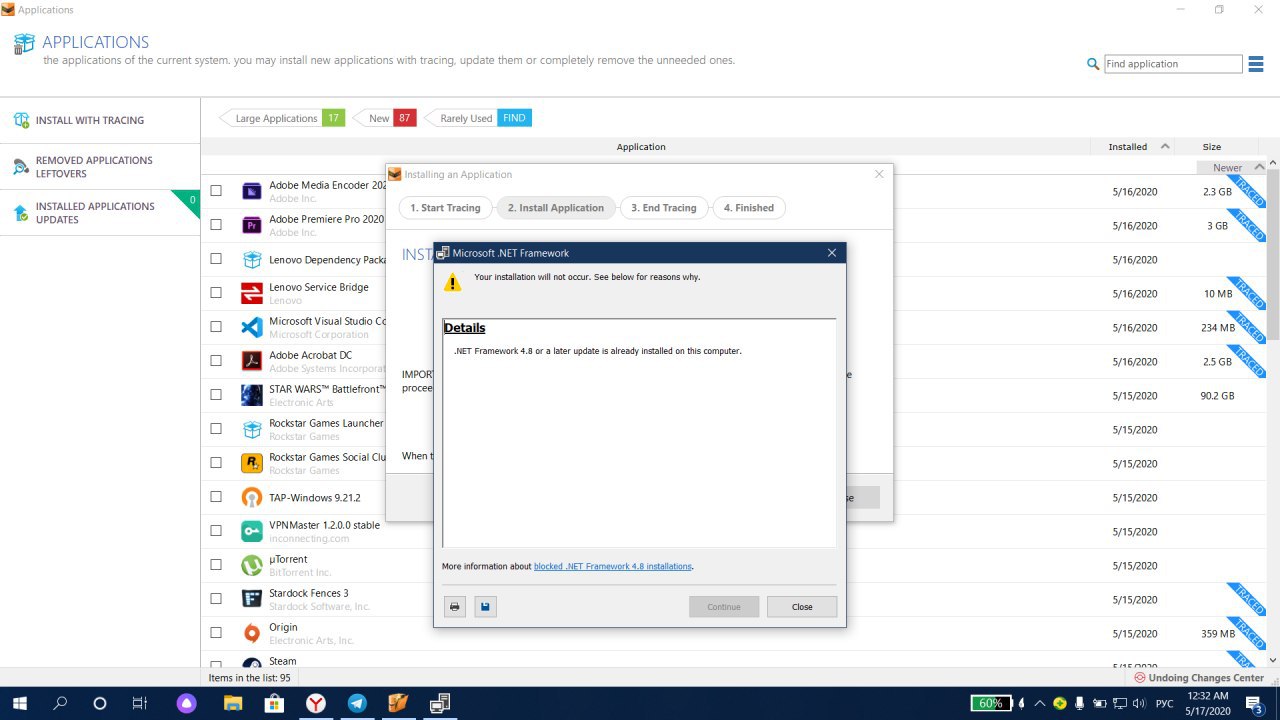The height and width of the screenshot is (720, 1280).
Task: Open Yandex browser from taskbar
Action: (x=316, y=703)
